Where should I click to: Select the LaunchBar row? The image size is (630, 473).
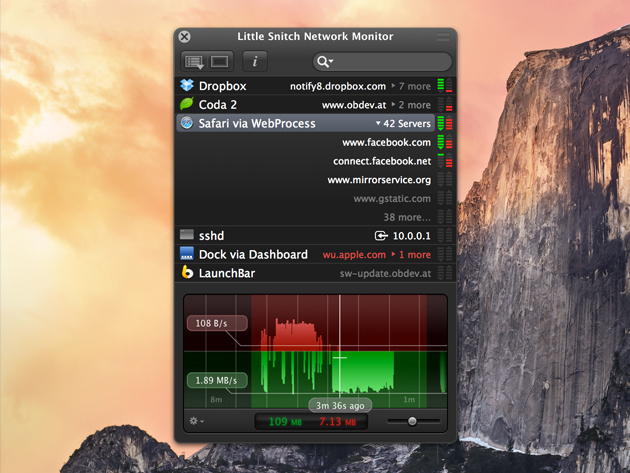315,273
